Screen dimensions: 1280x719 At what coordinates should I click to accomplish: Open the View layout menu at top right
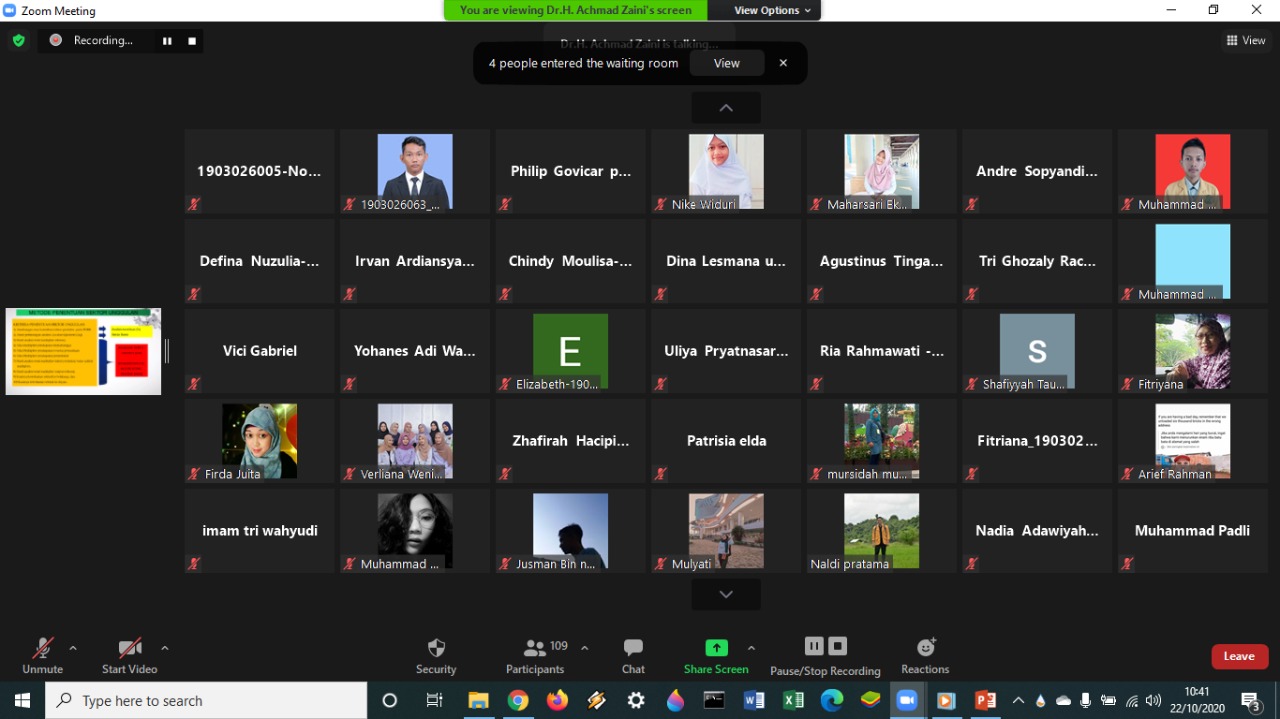pyautogui.click(x=1246, y=41)
